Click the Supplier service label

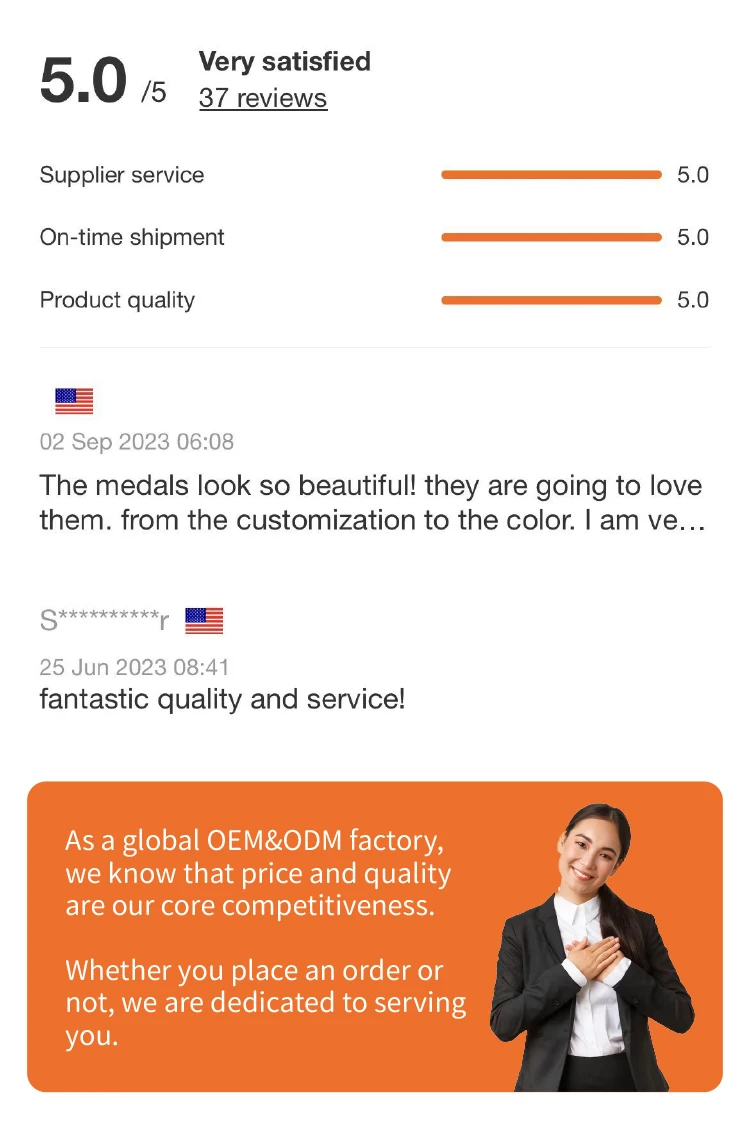[121, 175]
